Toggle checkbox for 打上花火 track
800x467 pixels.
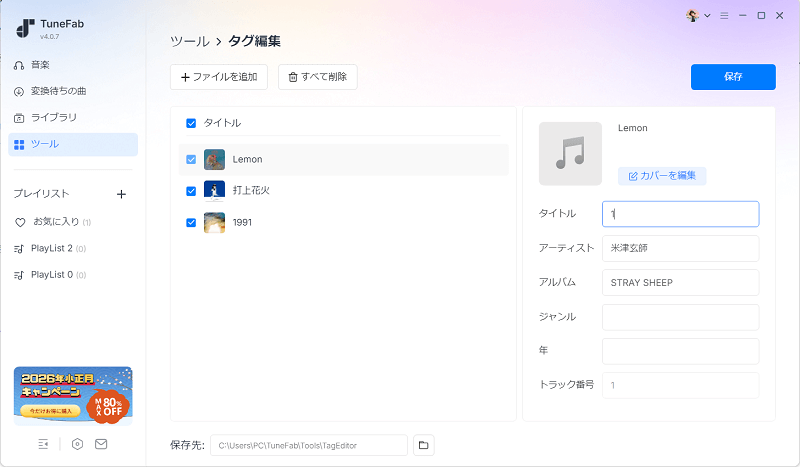pyautogui.click(x=191, y=191)
